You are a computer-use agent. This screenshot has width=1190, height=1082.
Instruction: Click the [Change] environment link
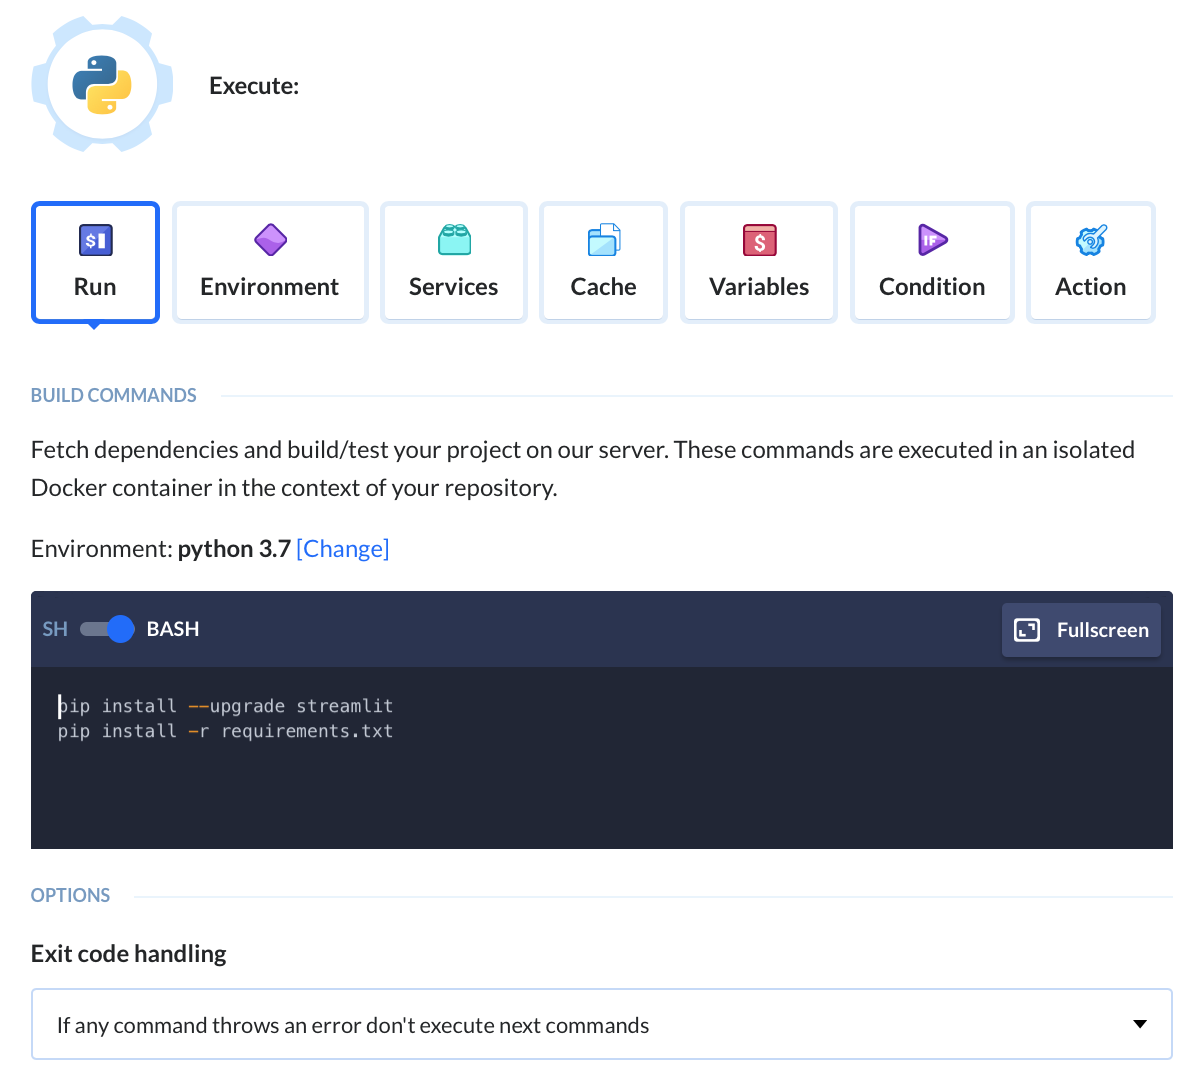342,549
